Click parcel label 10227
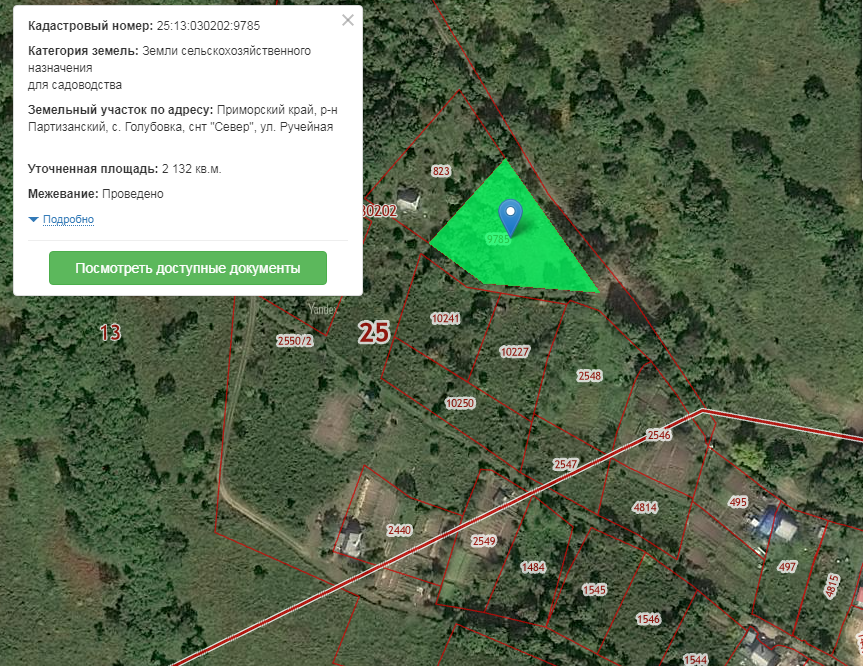 point(515,352)
